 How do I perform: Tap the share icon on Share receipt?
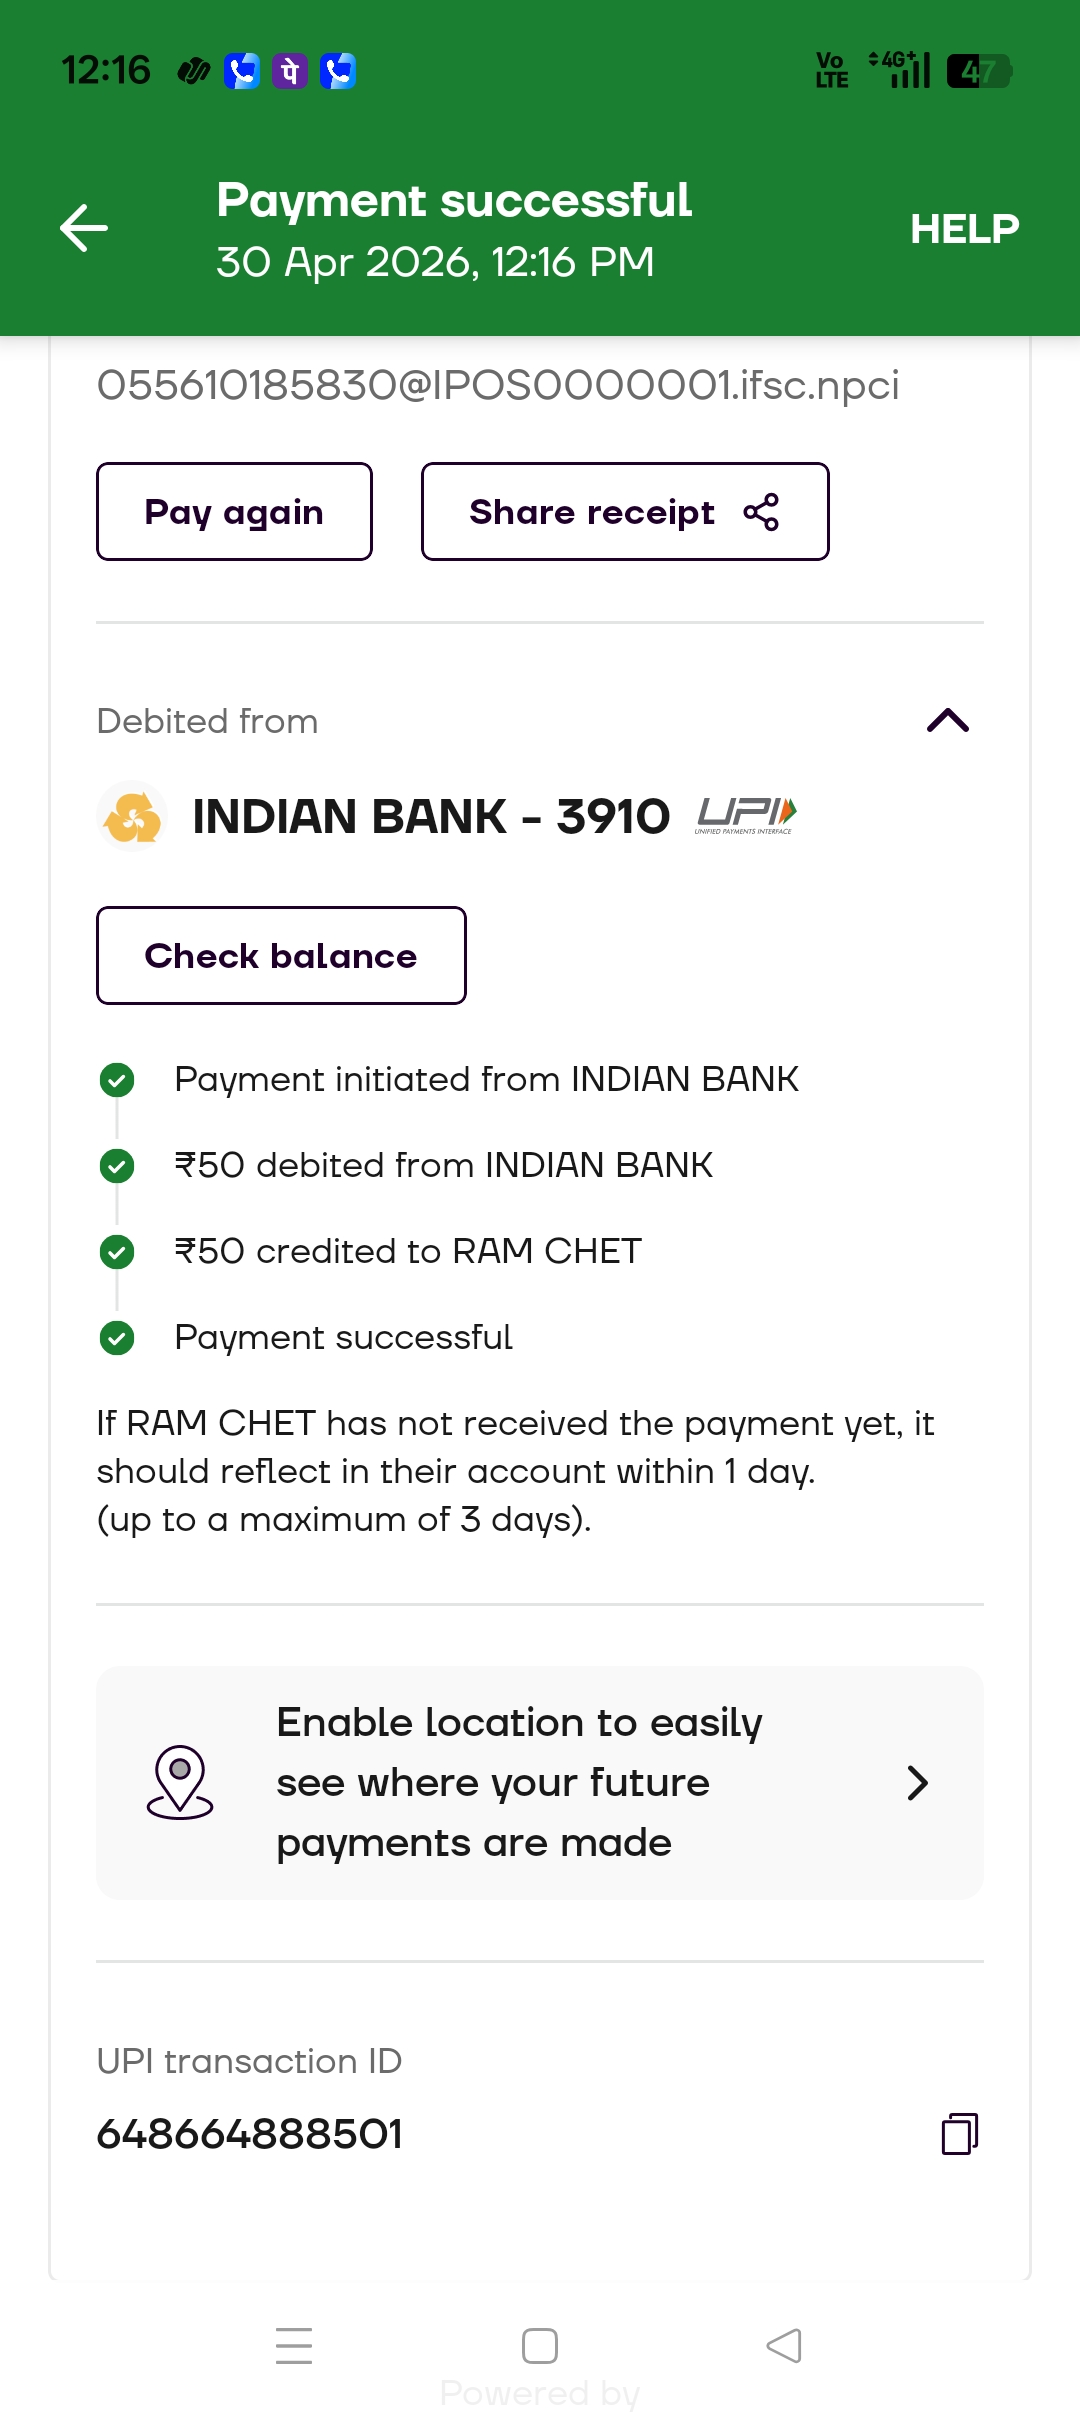pyautogui.click(x=761, y=512)
